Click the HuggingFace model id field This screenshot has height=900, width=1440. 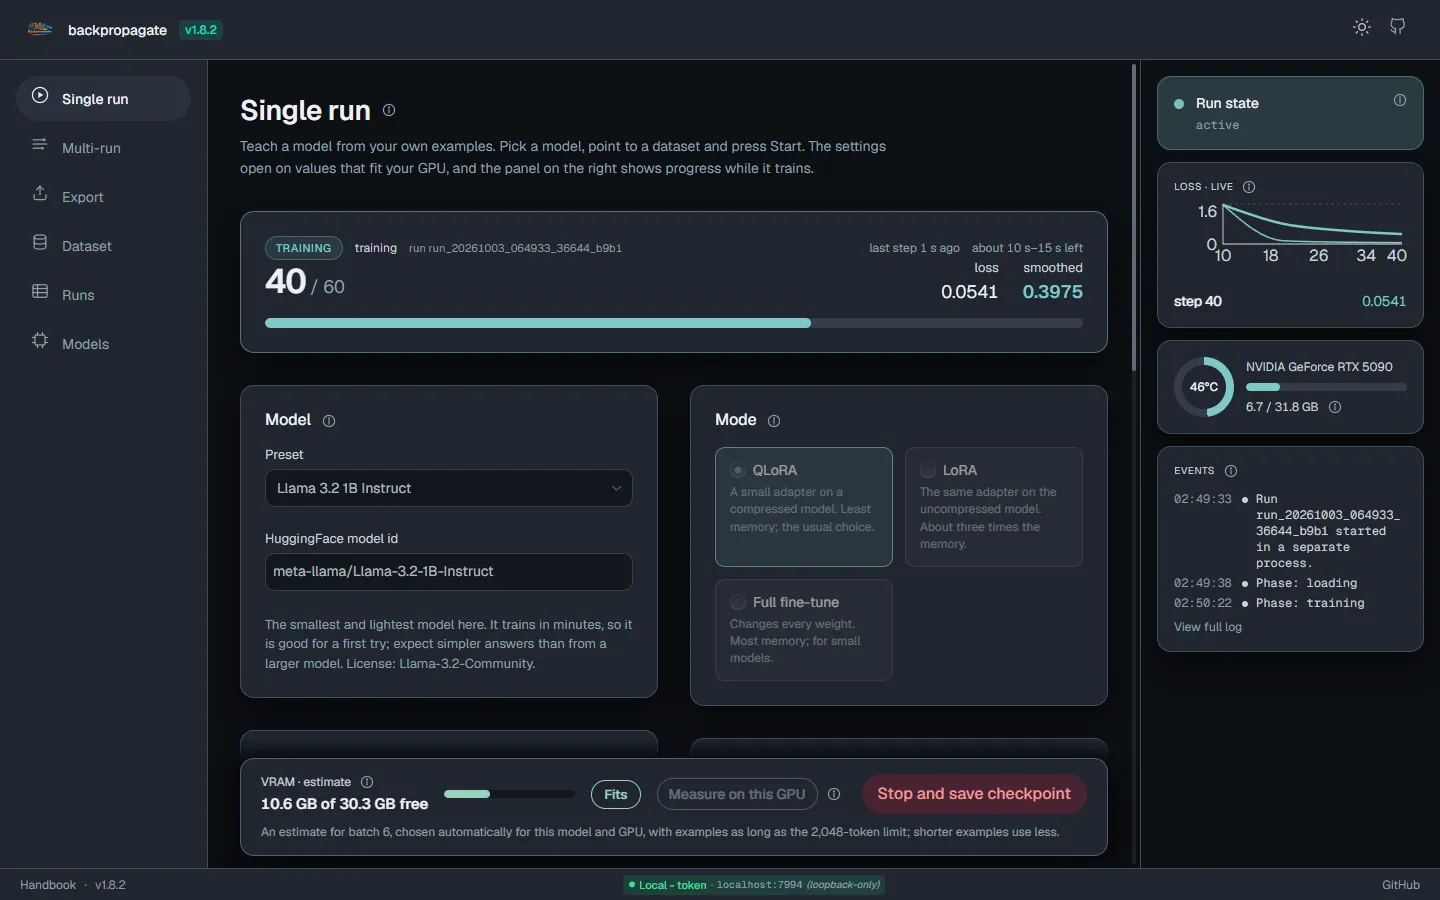[448, 572]
